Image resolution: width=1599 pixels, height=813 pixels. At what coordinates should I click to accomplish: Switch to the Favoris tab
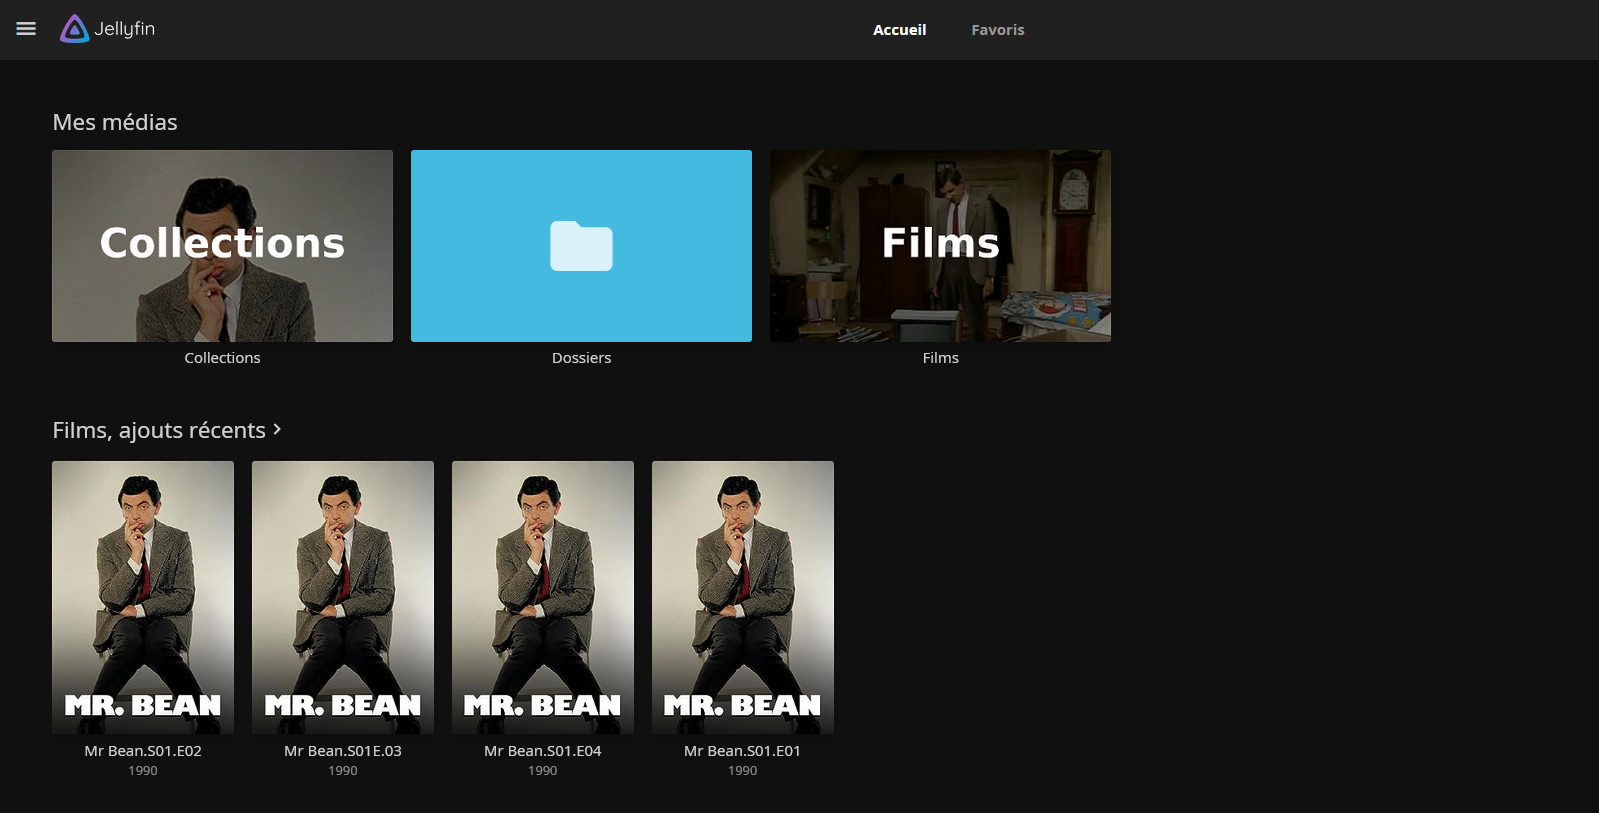tap(997, 30)
